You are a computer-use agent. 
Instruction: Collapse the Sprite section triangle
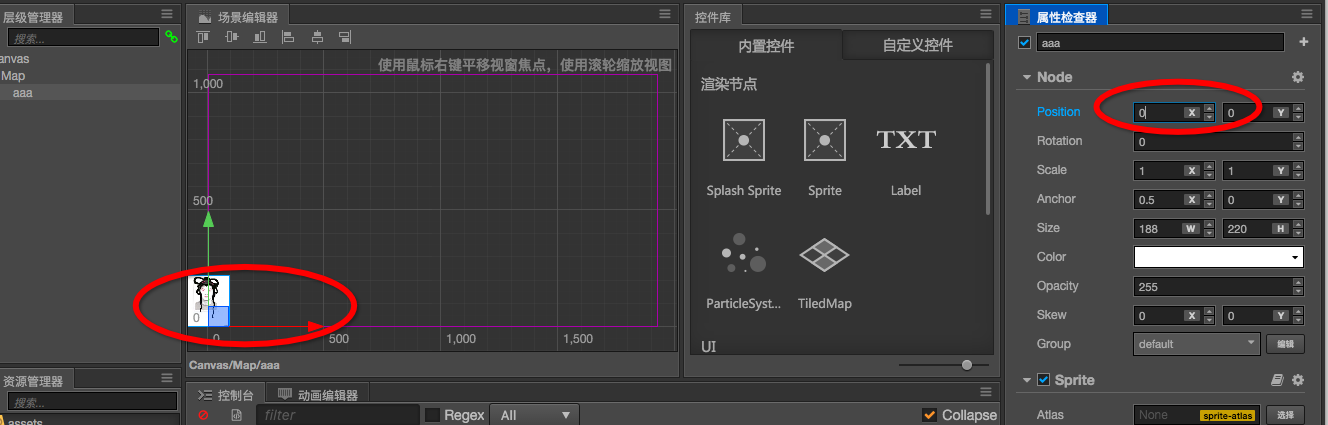[1026, 381]
